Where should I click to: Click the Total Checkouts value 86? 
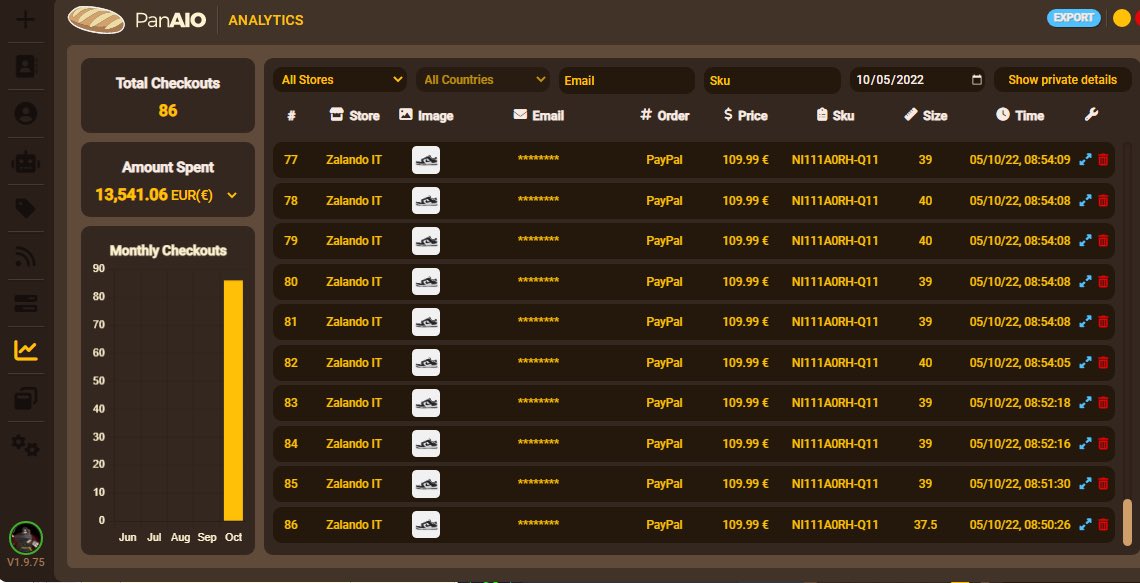pyautogui.click(x=168, y=110)
